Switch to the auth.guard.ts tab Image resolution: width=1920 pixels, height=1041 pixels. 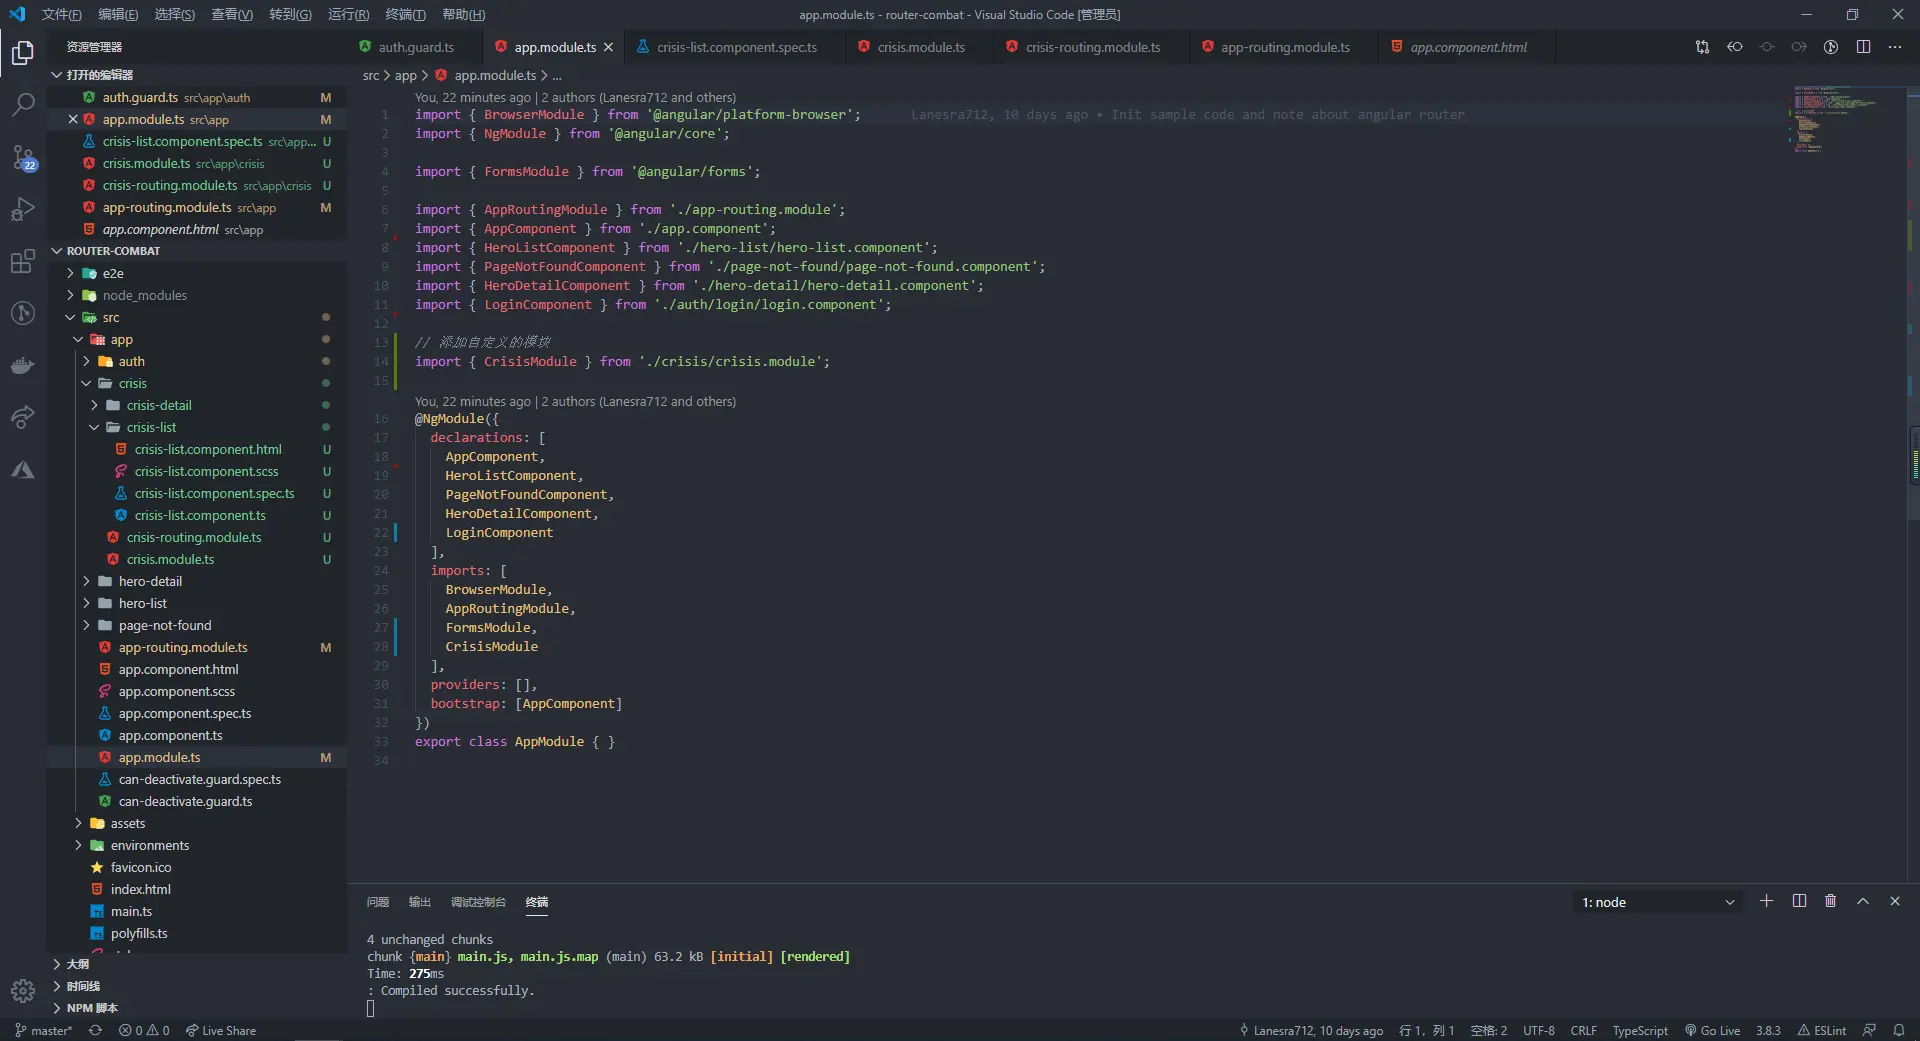(415, 47)
